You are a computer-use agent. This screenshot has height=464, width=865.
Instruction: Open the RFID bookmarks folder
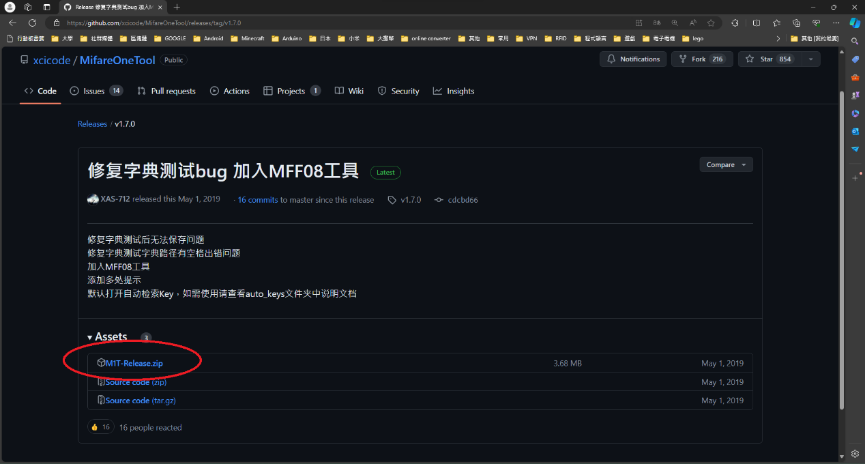click(555, 39)
